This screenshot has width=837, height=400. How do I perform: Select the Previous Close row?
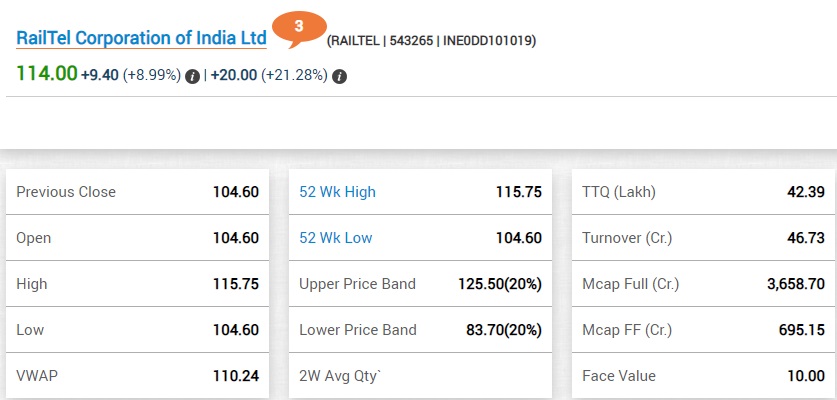(137, 192)
